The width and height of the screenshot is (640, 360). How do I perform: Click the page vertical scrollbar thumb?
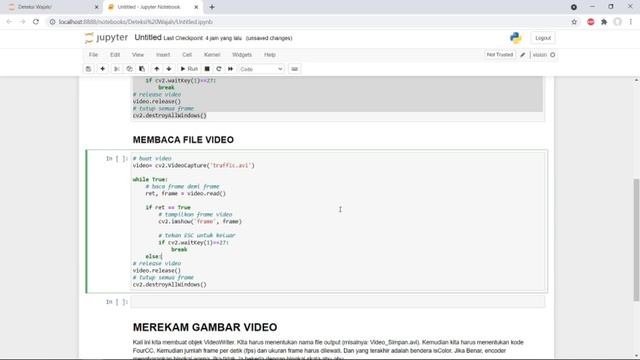pos(636,240)
